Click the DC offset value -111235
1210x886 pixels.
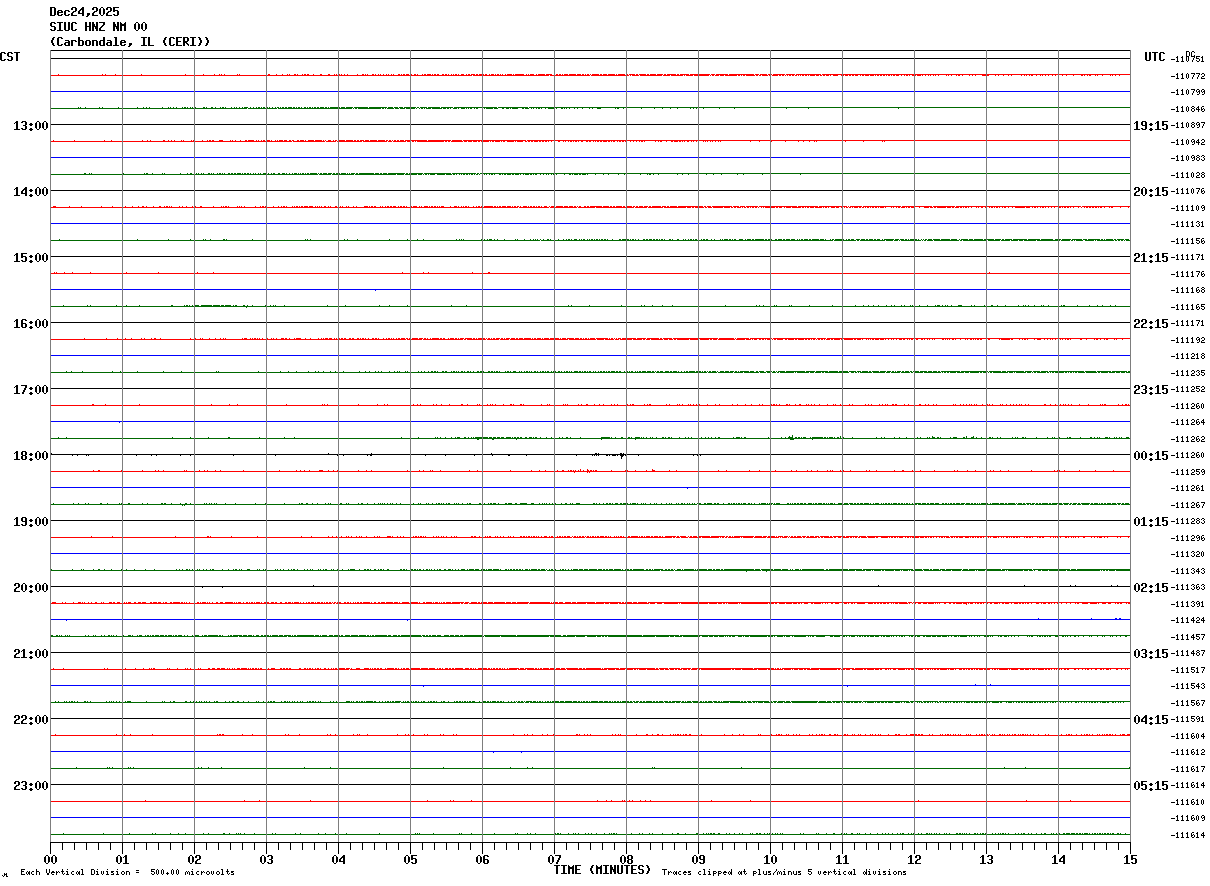point(1188,374)
